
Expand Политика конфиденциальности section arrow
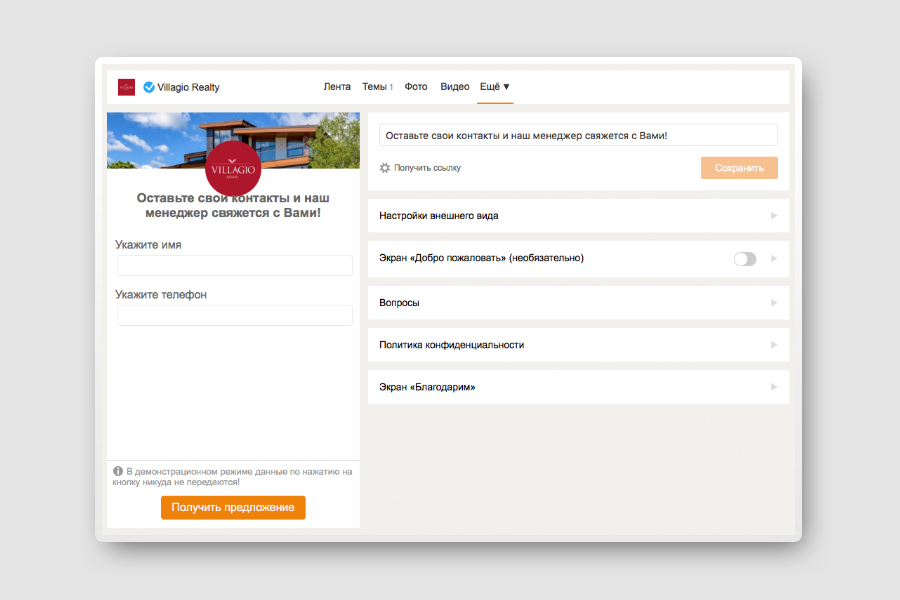click(774, 345)
